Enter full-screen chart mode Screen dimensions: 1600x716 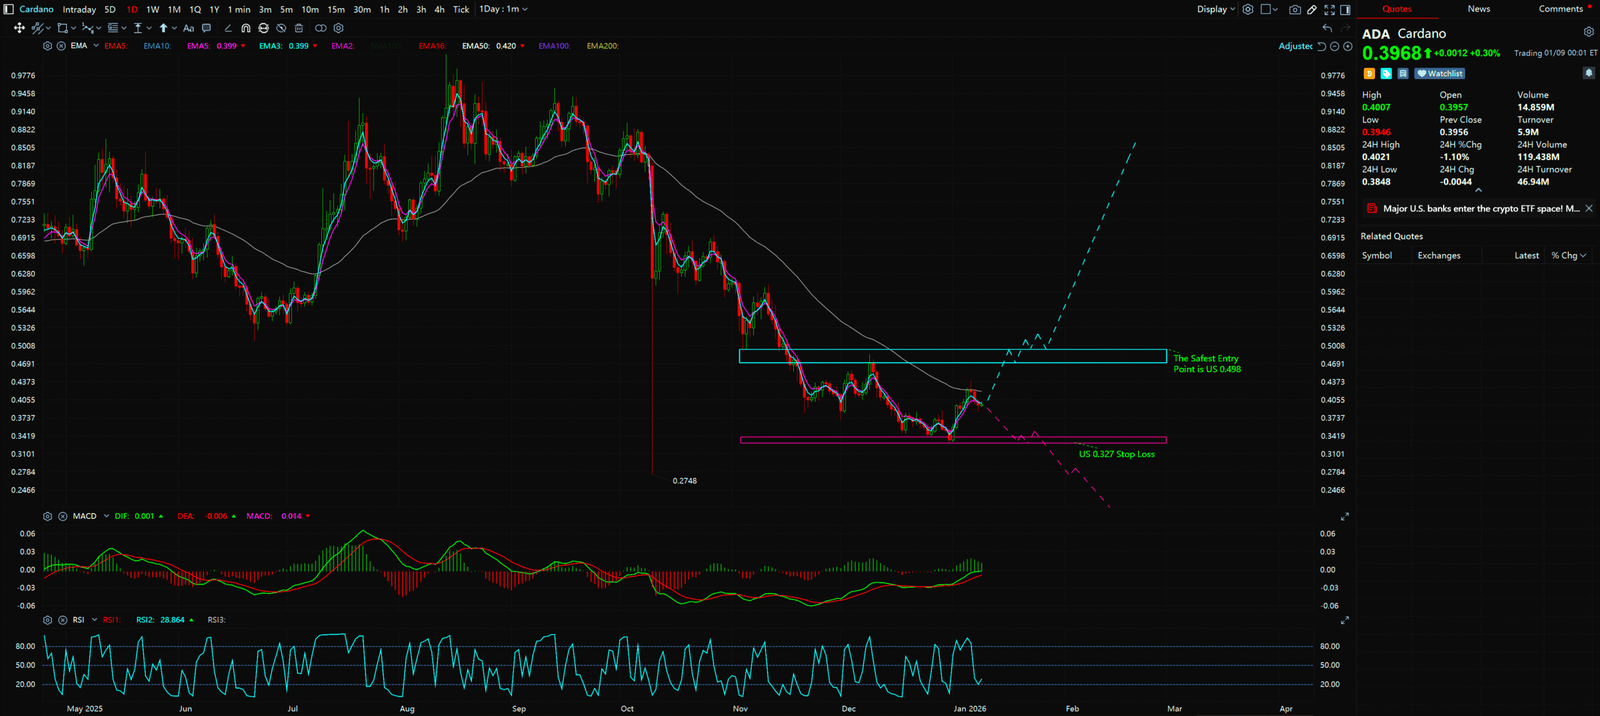pyautogui.click(x=1329, y=9)
